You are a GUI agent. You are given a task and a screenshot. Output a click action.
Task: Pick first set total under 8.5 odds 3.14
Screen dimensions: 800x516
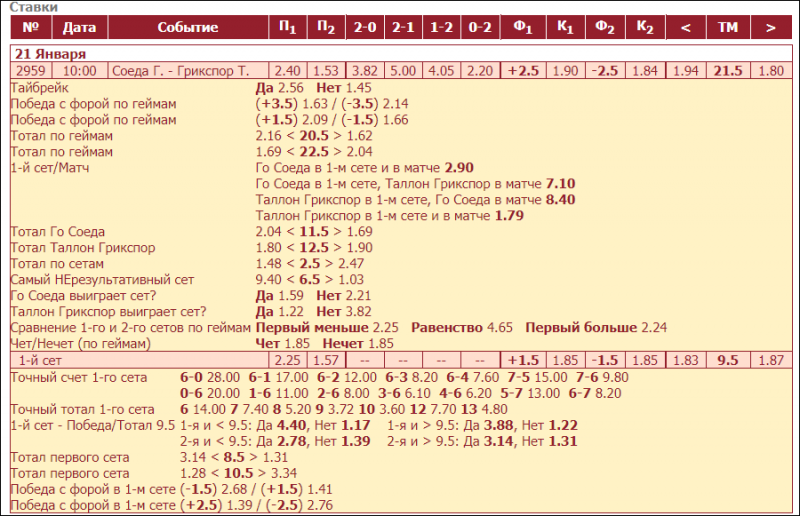point(192,457)
